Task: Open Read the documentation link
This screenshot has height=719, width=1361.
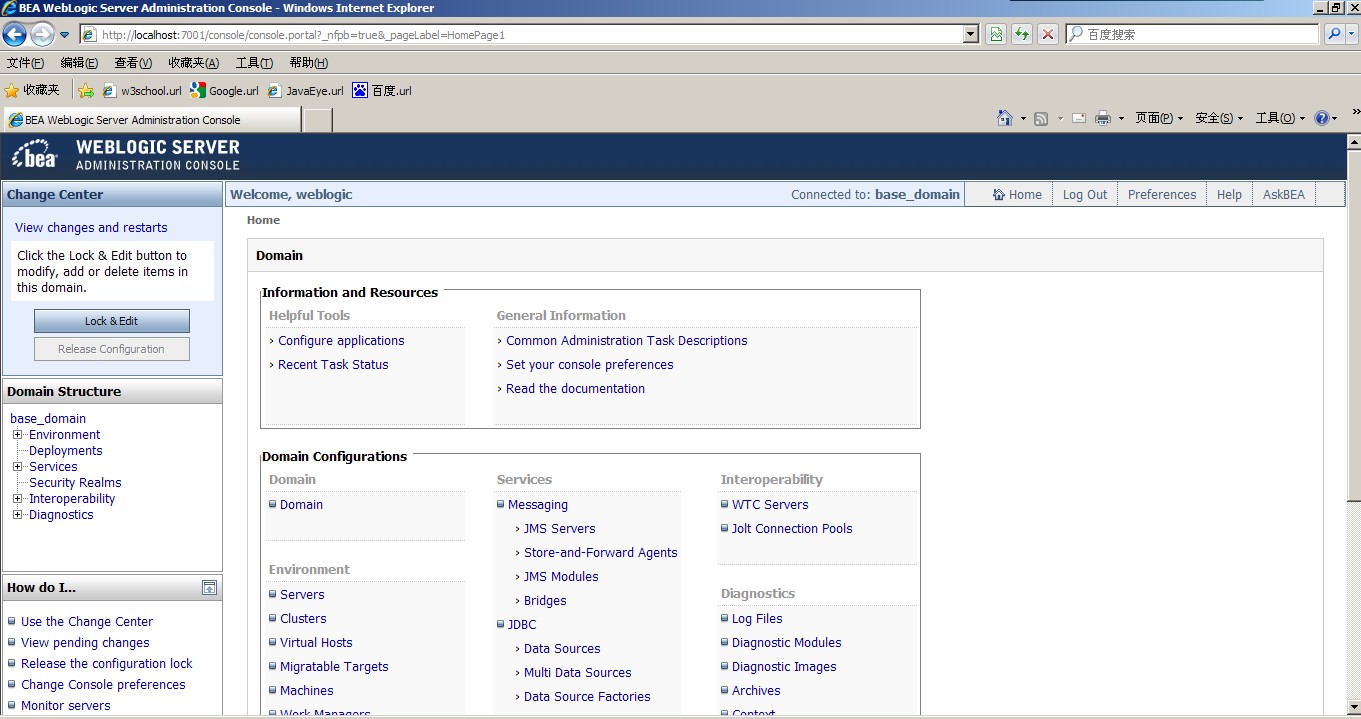Action: tap(575, 389)
